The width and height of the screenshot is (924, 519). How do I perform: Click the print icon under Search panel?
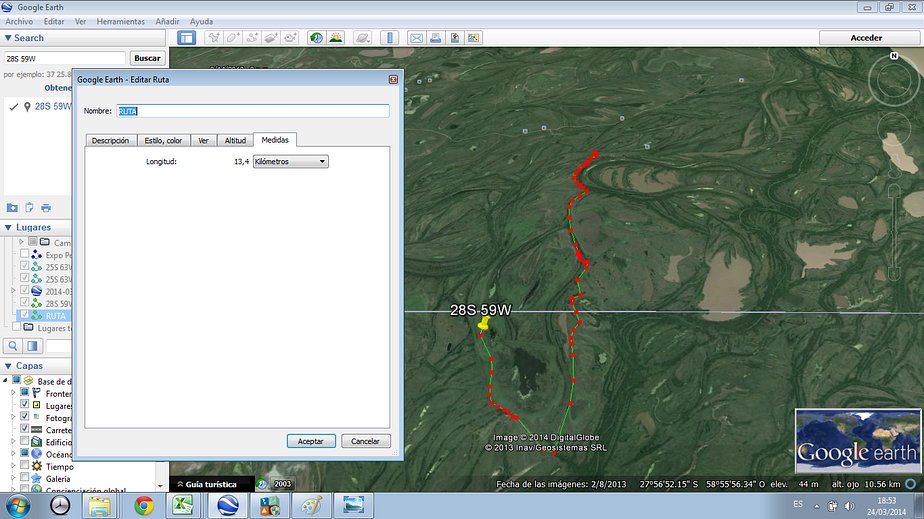[x=46, y=207]
